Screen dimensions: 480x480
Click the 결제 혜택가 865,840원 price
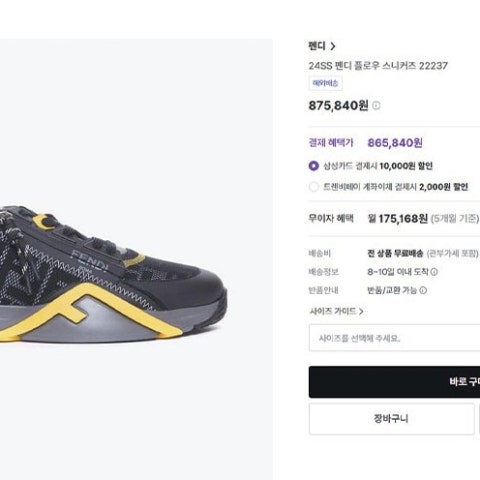[395, 143]
